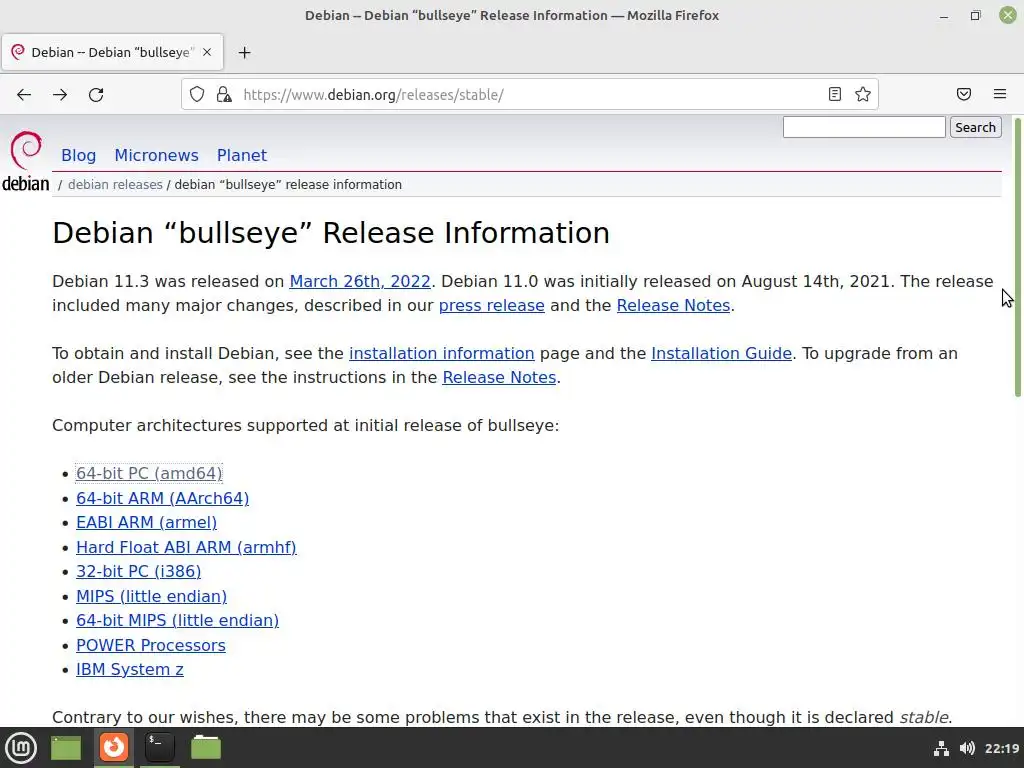Show desktop via green taskbar icon
This screenshot has width=1024, height=768.
click(x=66, y=748)
